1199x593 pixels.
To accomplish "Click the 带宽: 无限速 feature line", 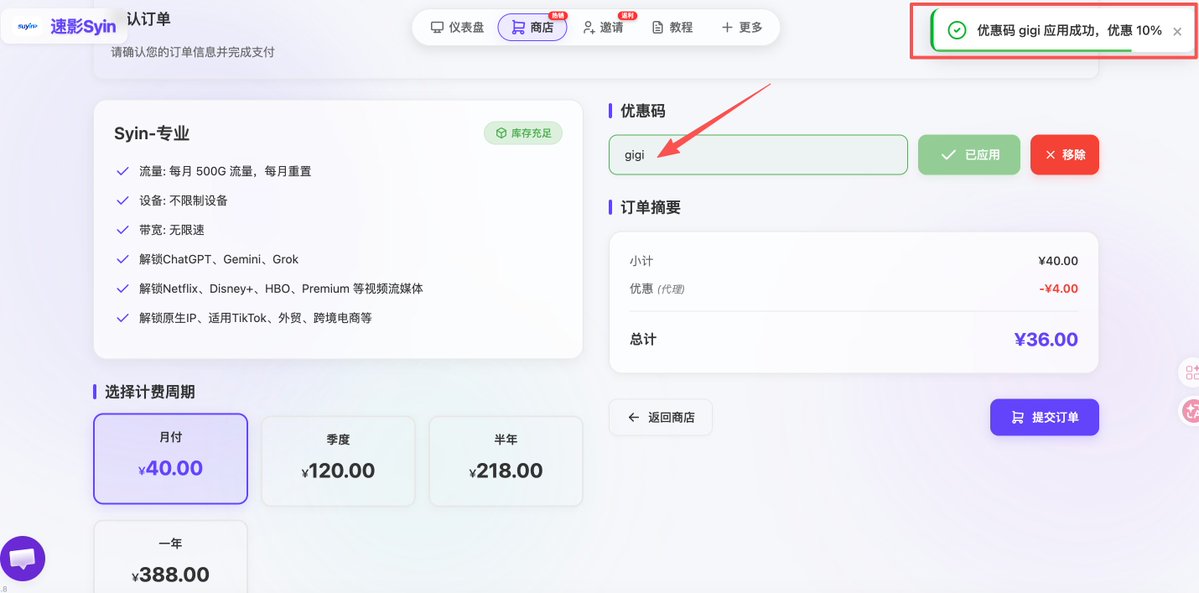I will (171, 230).
